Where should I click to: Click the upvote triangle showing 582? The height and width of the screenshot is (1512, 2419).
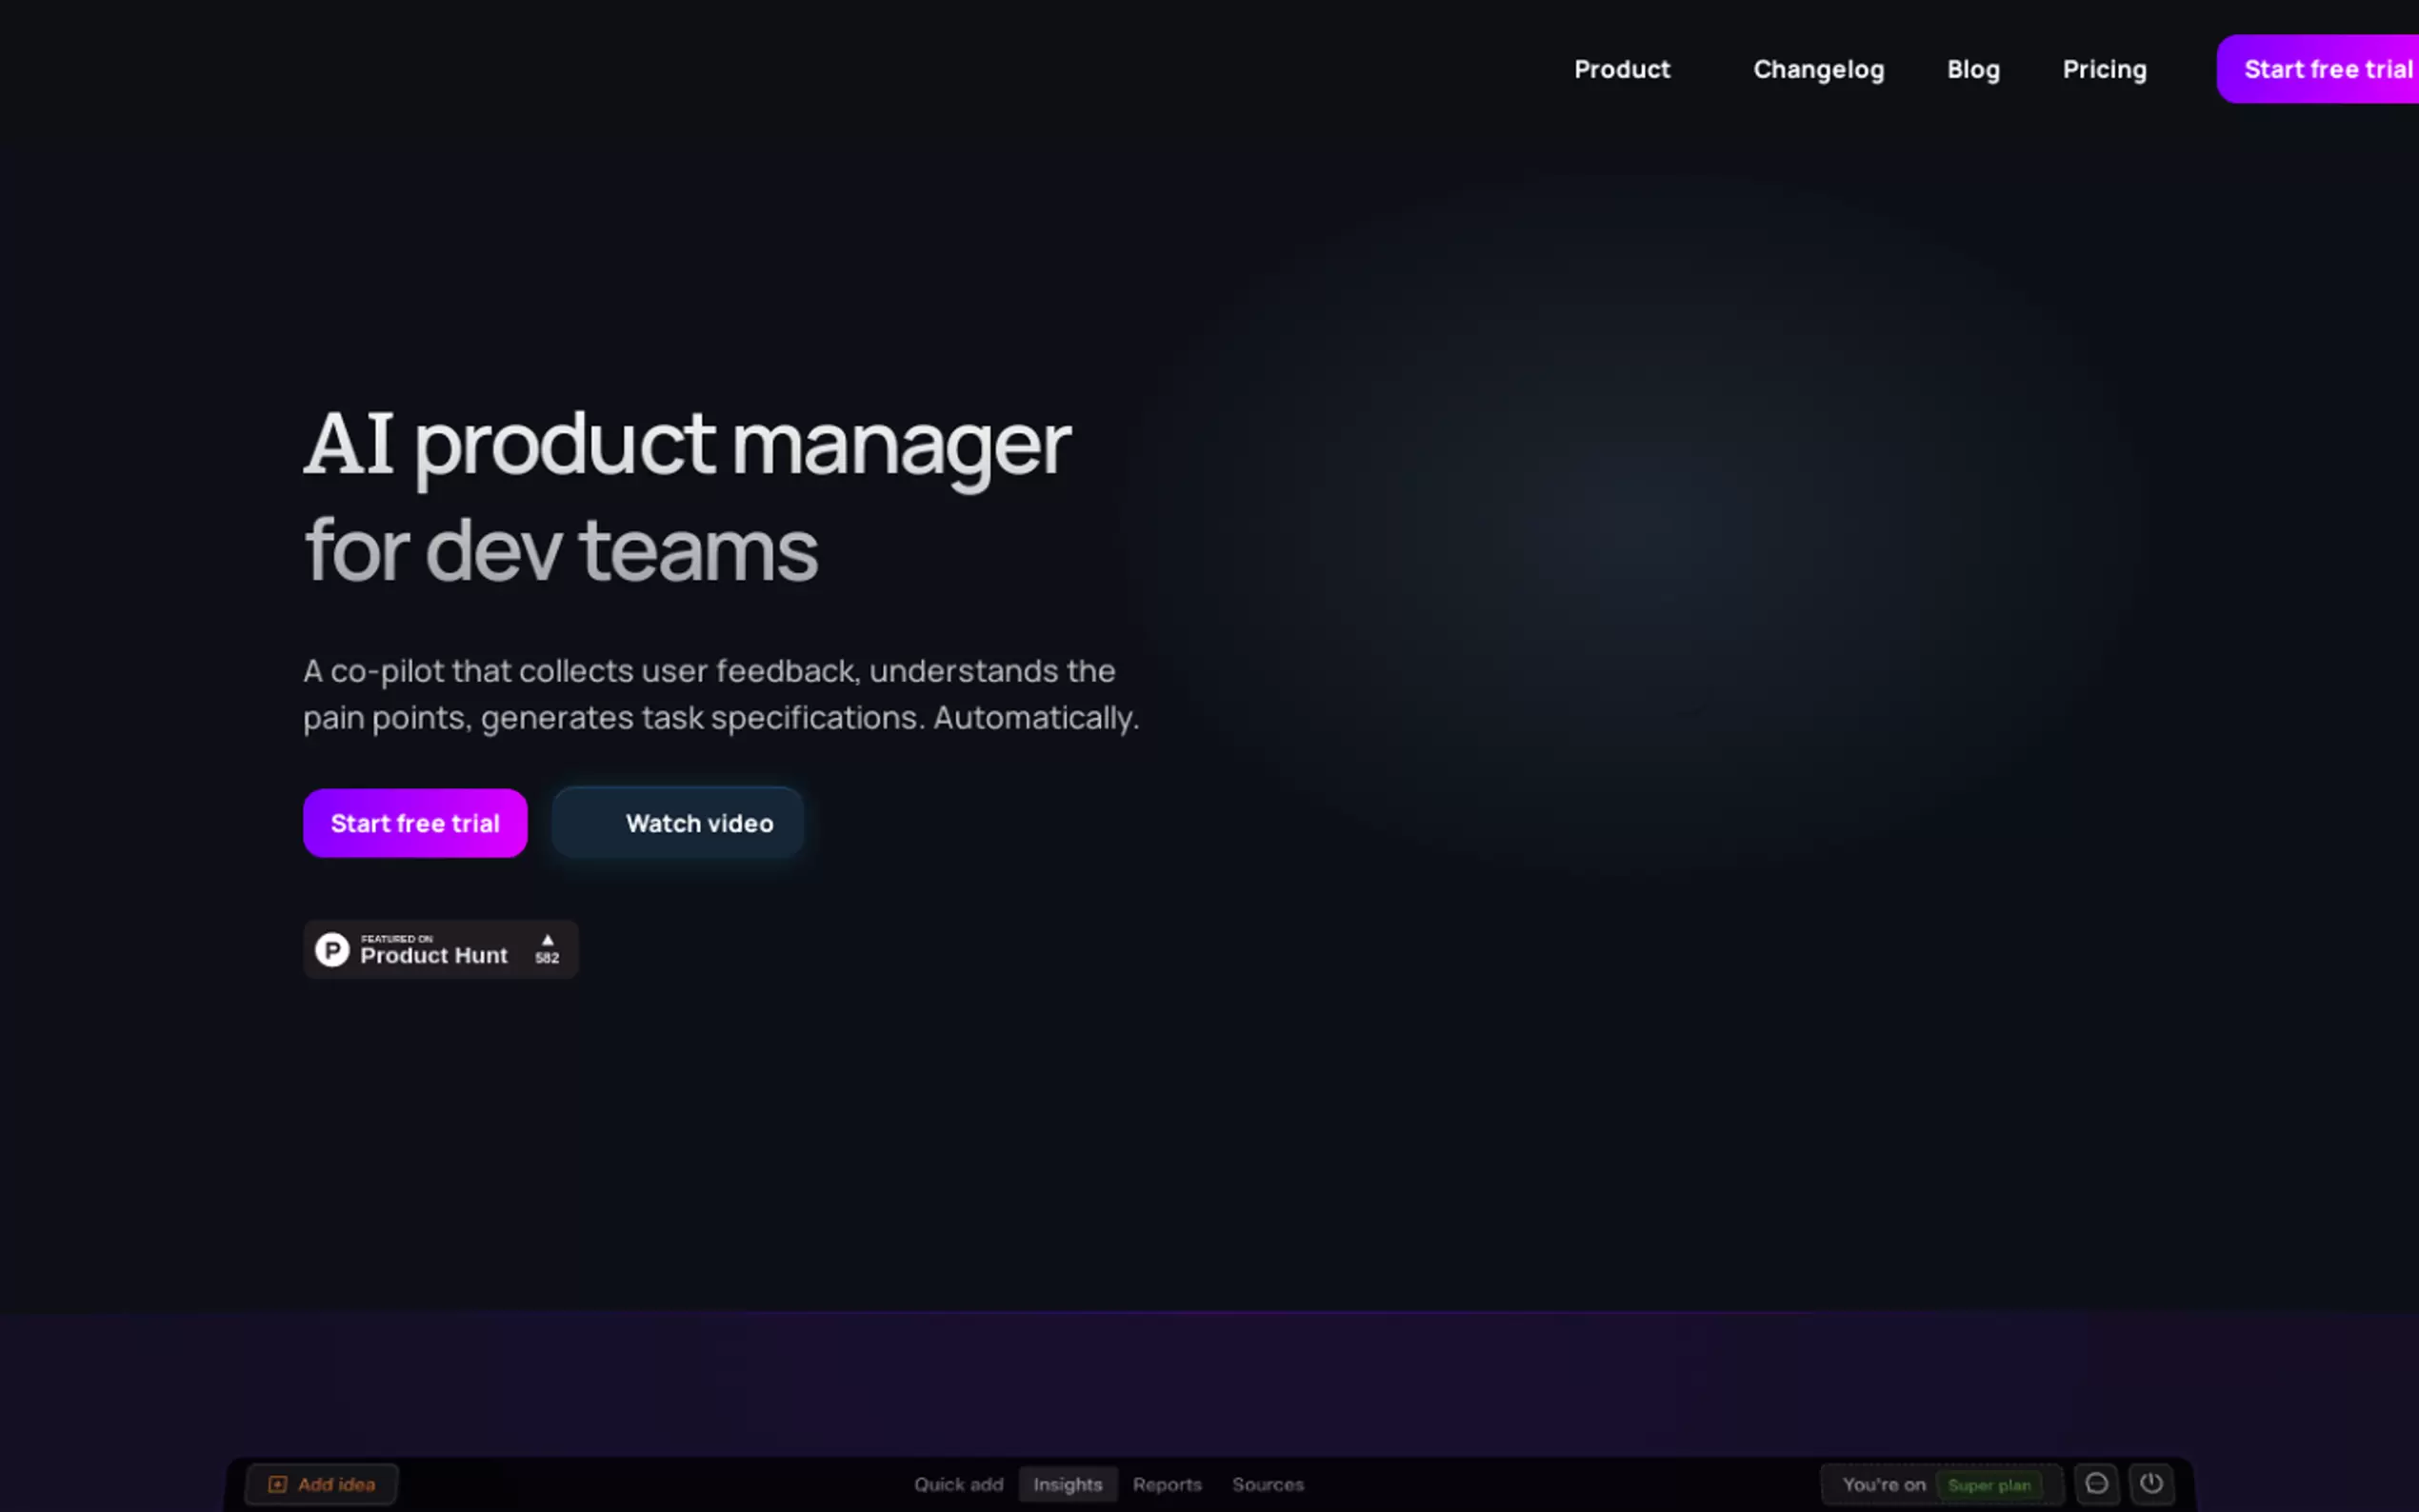click(x=547, y=941)
